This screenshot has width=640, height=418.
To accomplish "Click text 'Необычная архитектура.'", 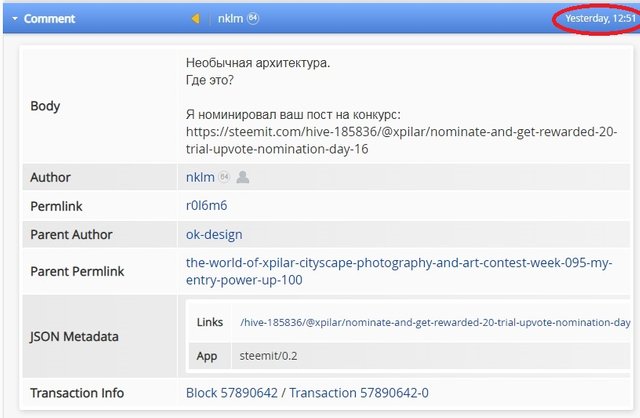I will click(x=258, y=63).
